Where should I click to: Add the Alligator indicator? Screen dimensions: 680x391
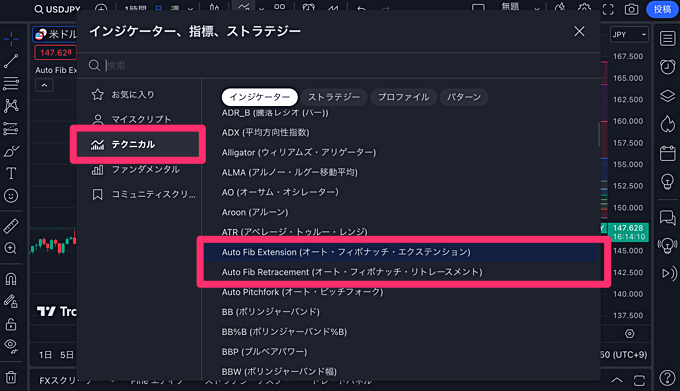click(401, 153)
